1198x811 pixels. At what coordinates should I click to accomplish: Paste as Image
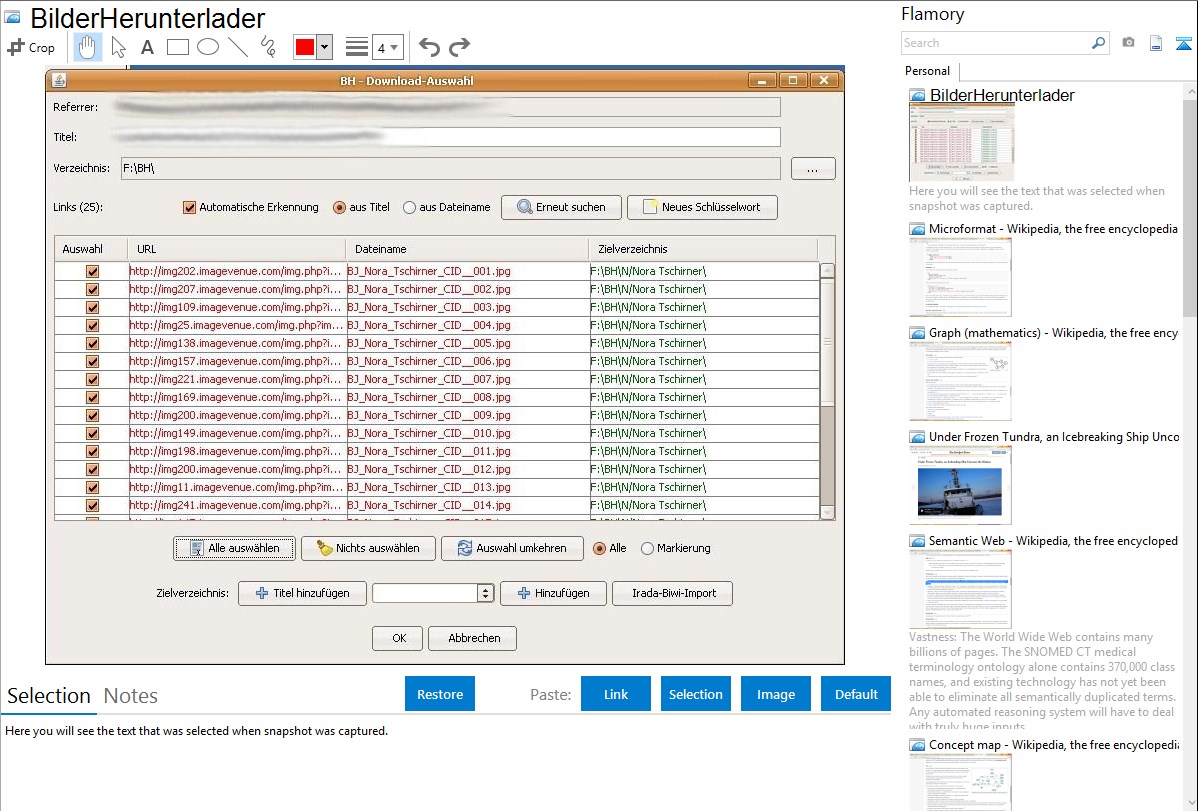[775, 694]
